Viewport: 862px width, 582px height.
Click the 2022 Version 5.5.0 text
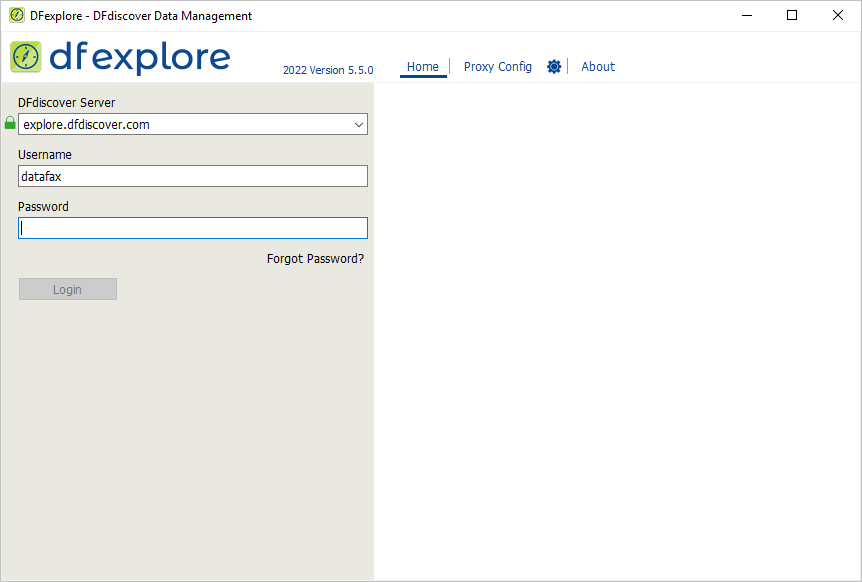(x=328, y=70)
